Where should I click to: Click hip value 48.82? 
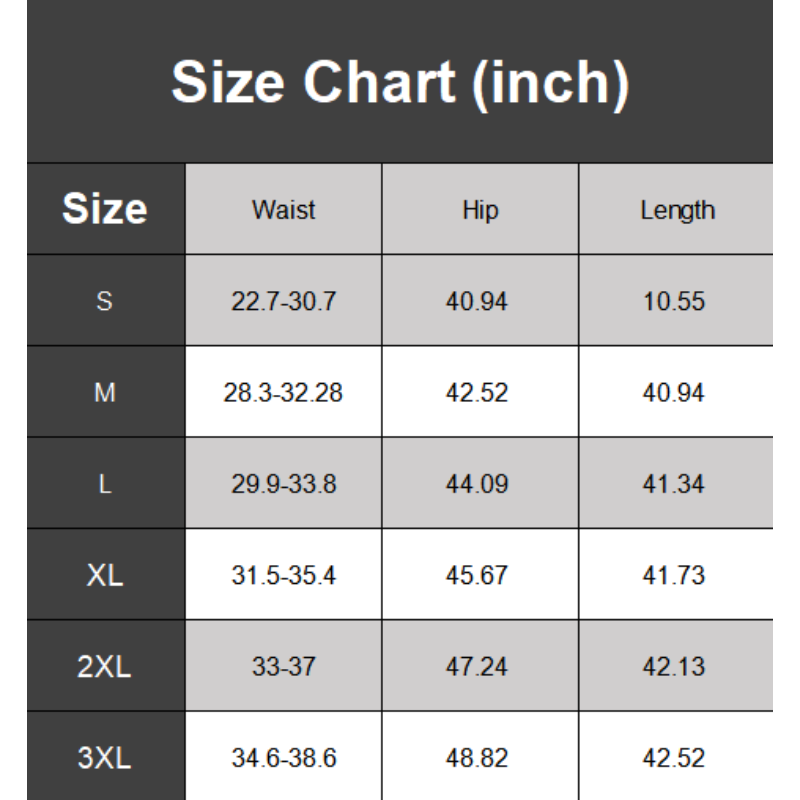click(x=477, y=758)
